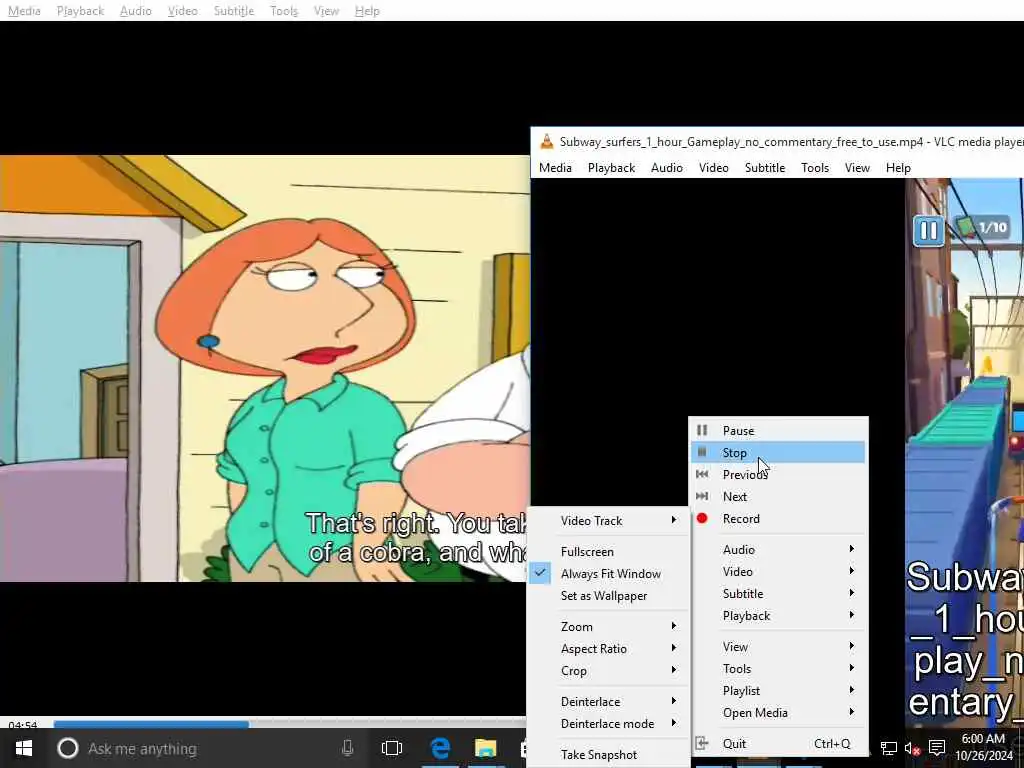Launch Microsoft Edge from taskbar
The image size is (1024, 768).
point(441,748)
